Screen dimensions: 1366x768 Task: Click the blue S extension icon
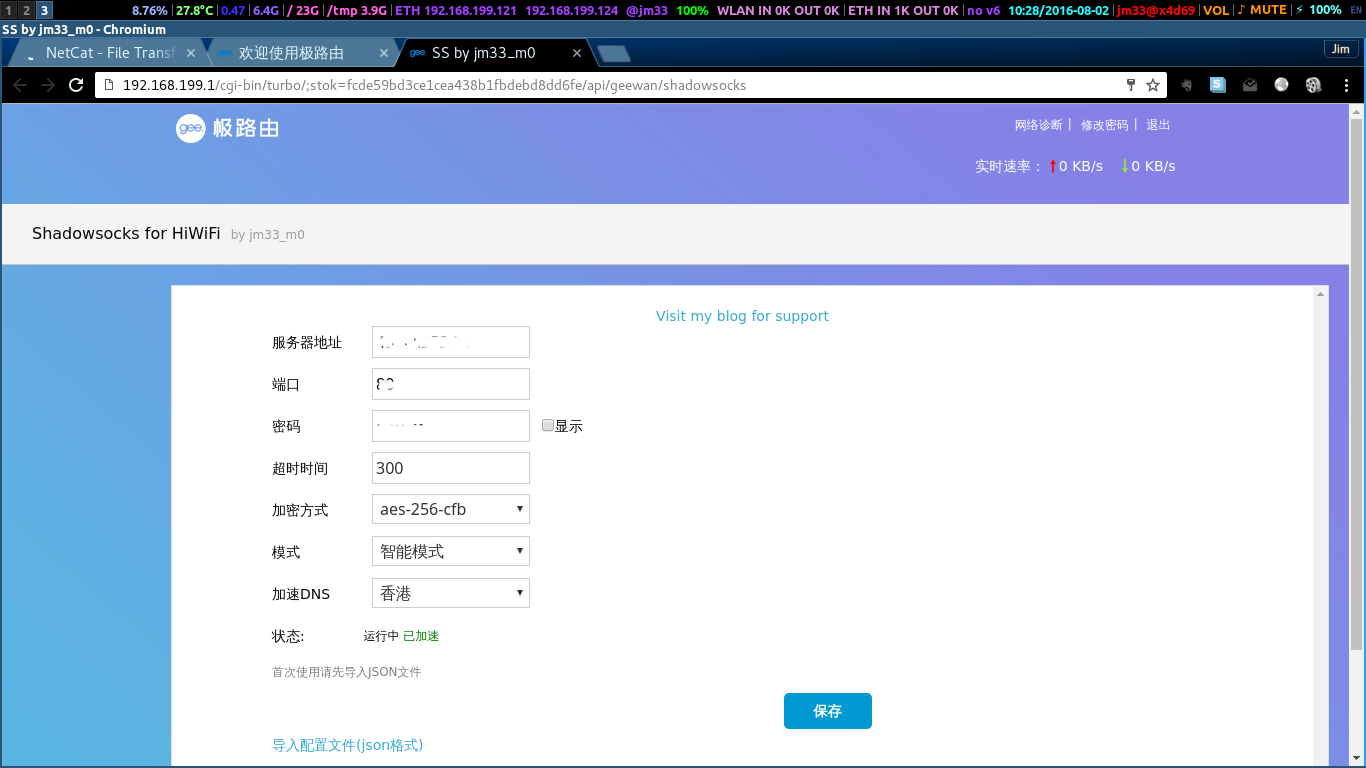pos(1218,85)
